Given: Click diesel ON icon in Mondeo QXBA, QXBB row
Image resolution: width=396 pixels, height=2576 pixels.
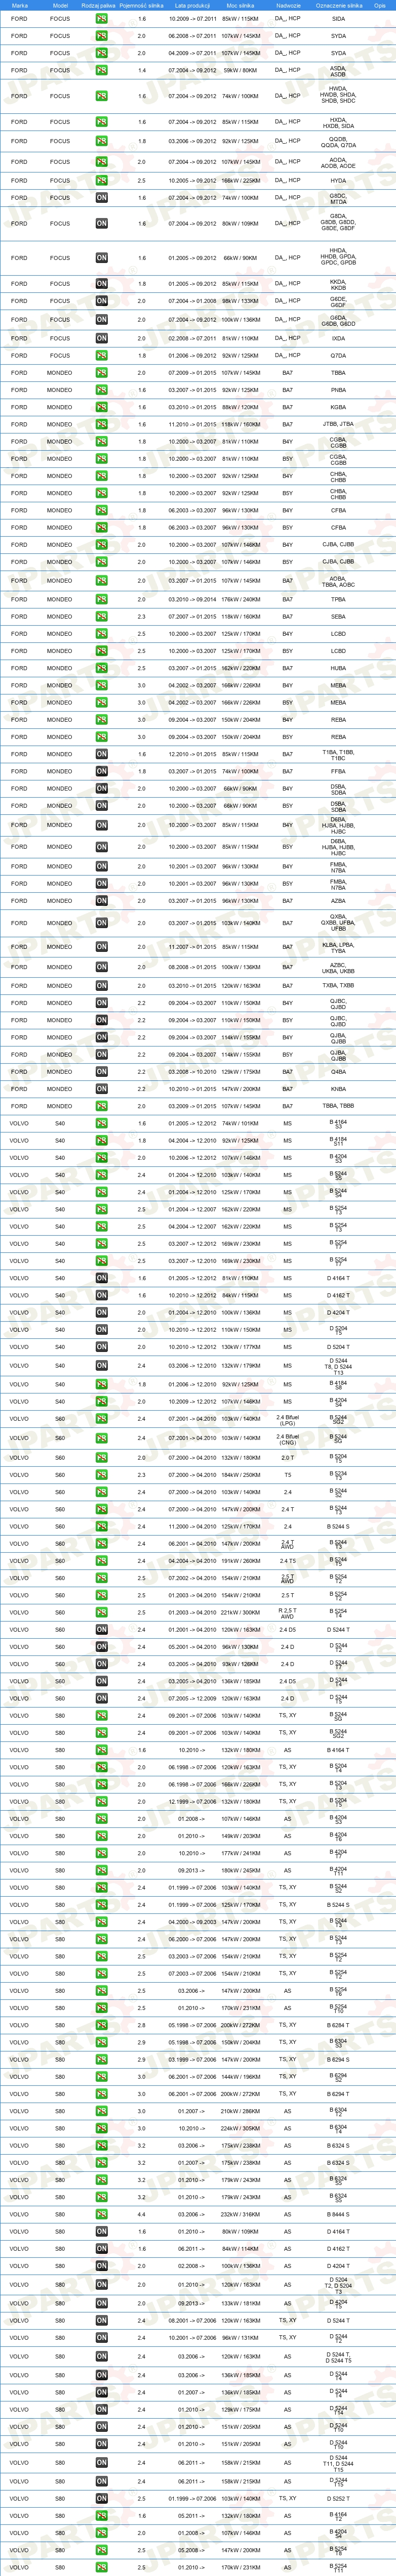Looking at the screenshot, I should [x=101, y=923].
